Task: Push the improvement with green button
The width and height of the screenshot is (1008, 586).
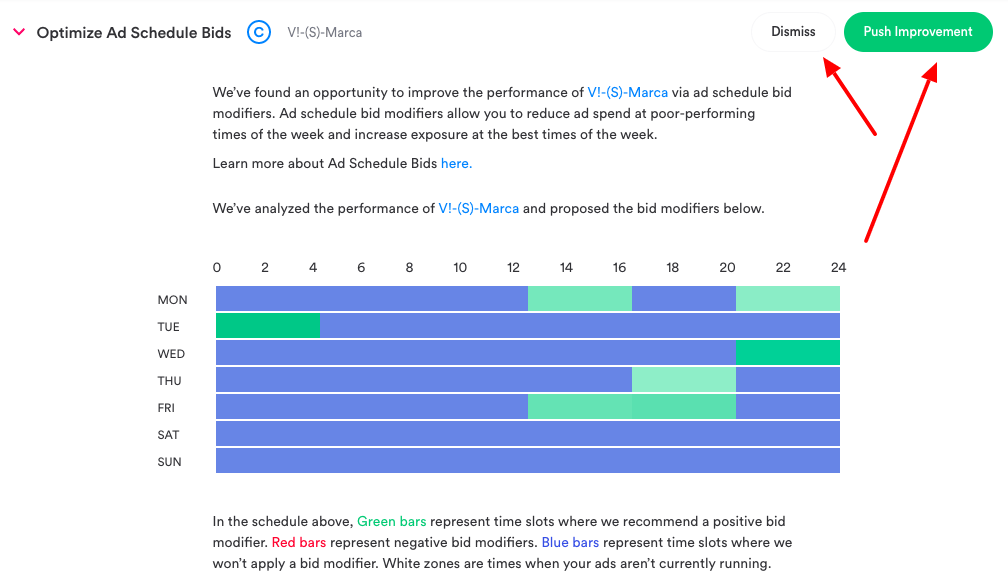Action: coord(917,31)
